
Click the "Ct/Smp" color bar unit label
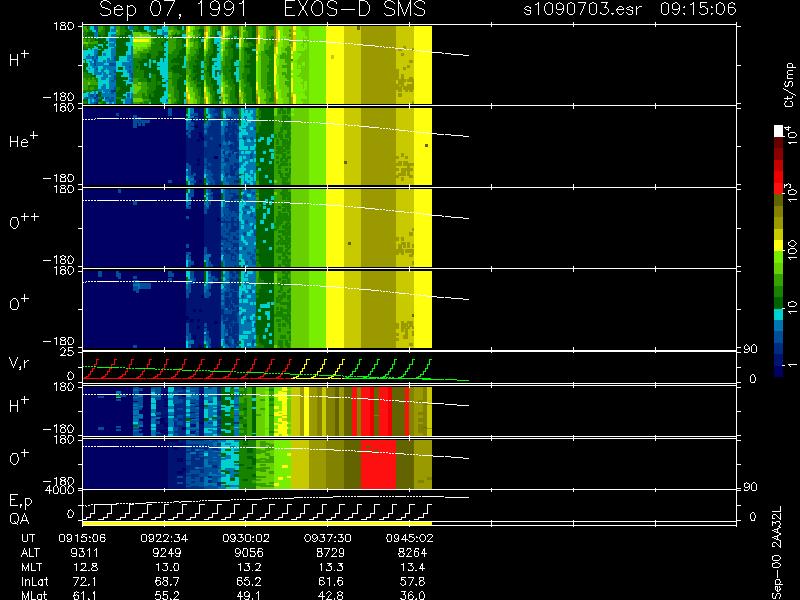pos(789,85)
